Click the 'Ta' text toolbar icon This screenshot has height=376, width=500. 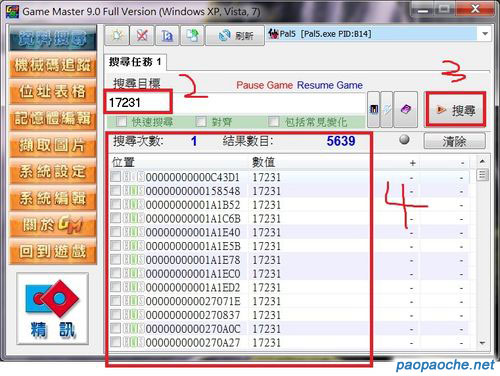point(167,35)
